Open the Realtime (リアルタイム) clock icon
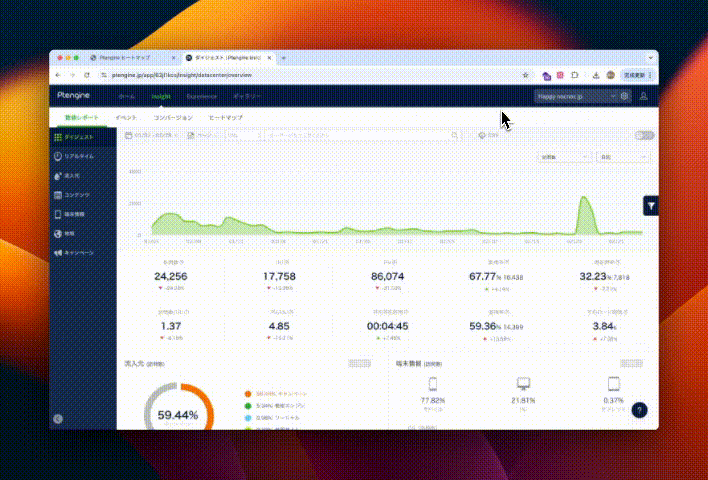 tap(58, 156)
